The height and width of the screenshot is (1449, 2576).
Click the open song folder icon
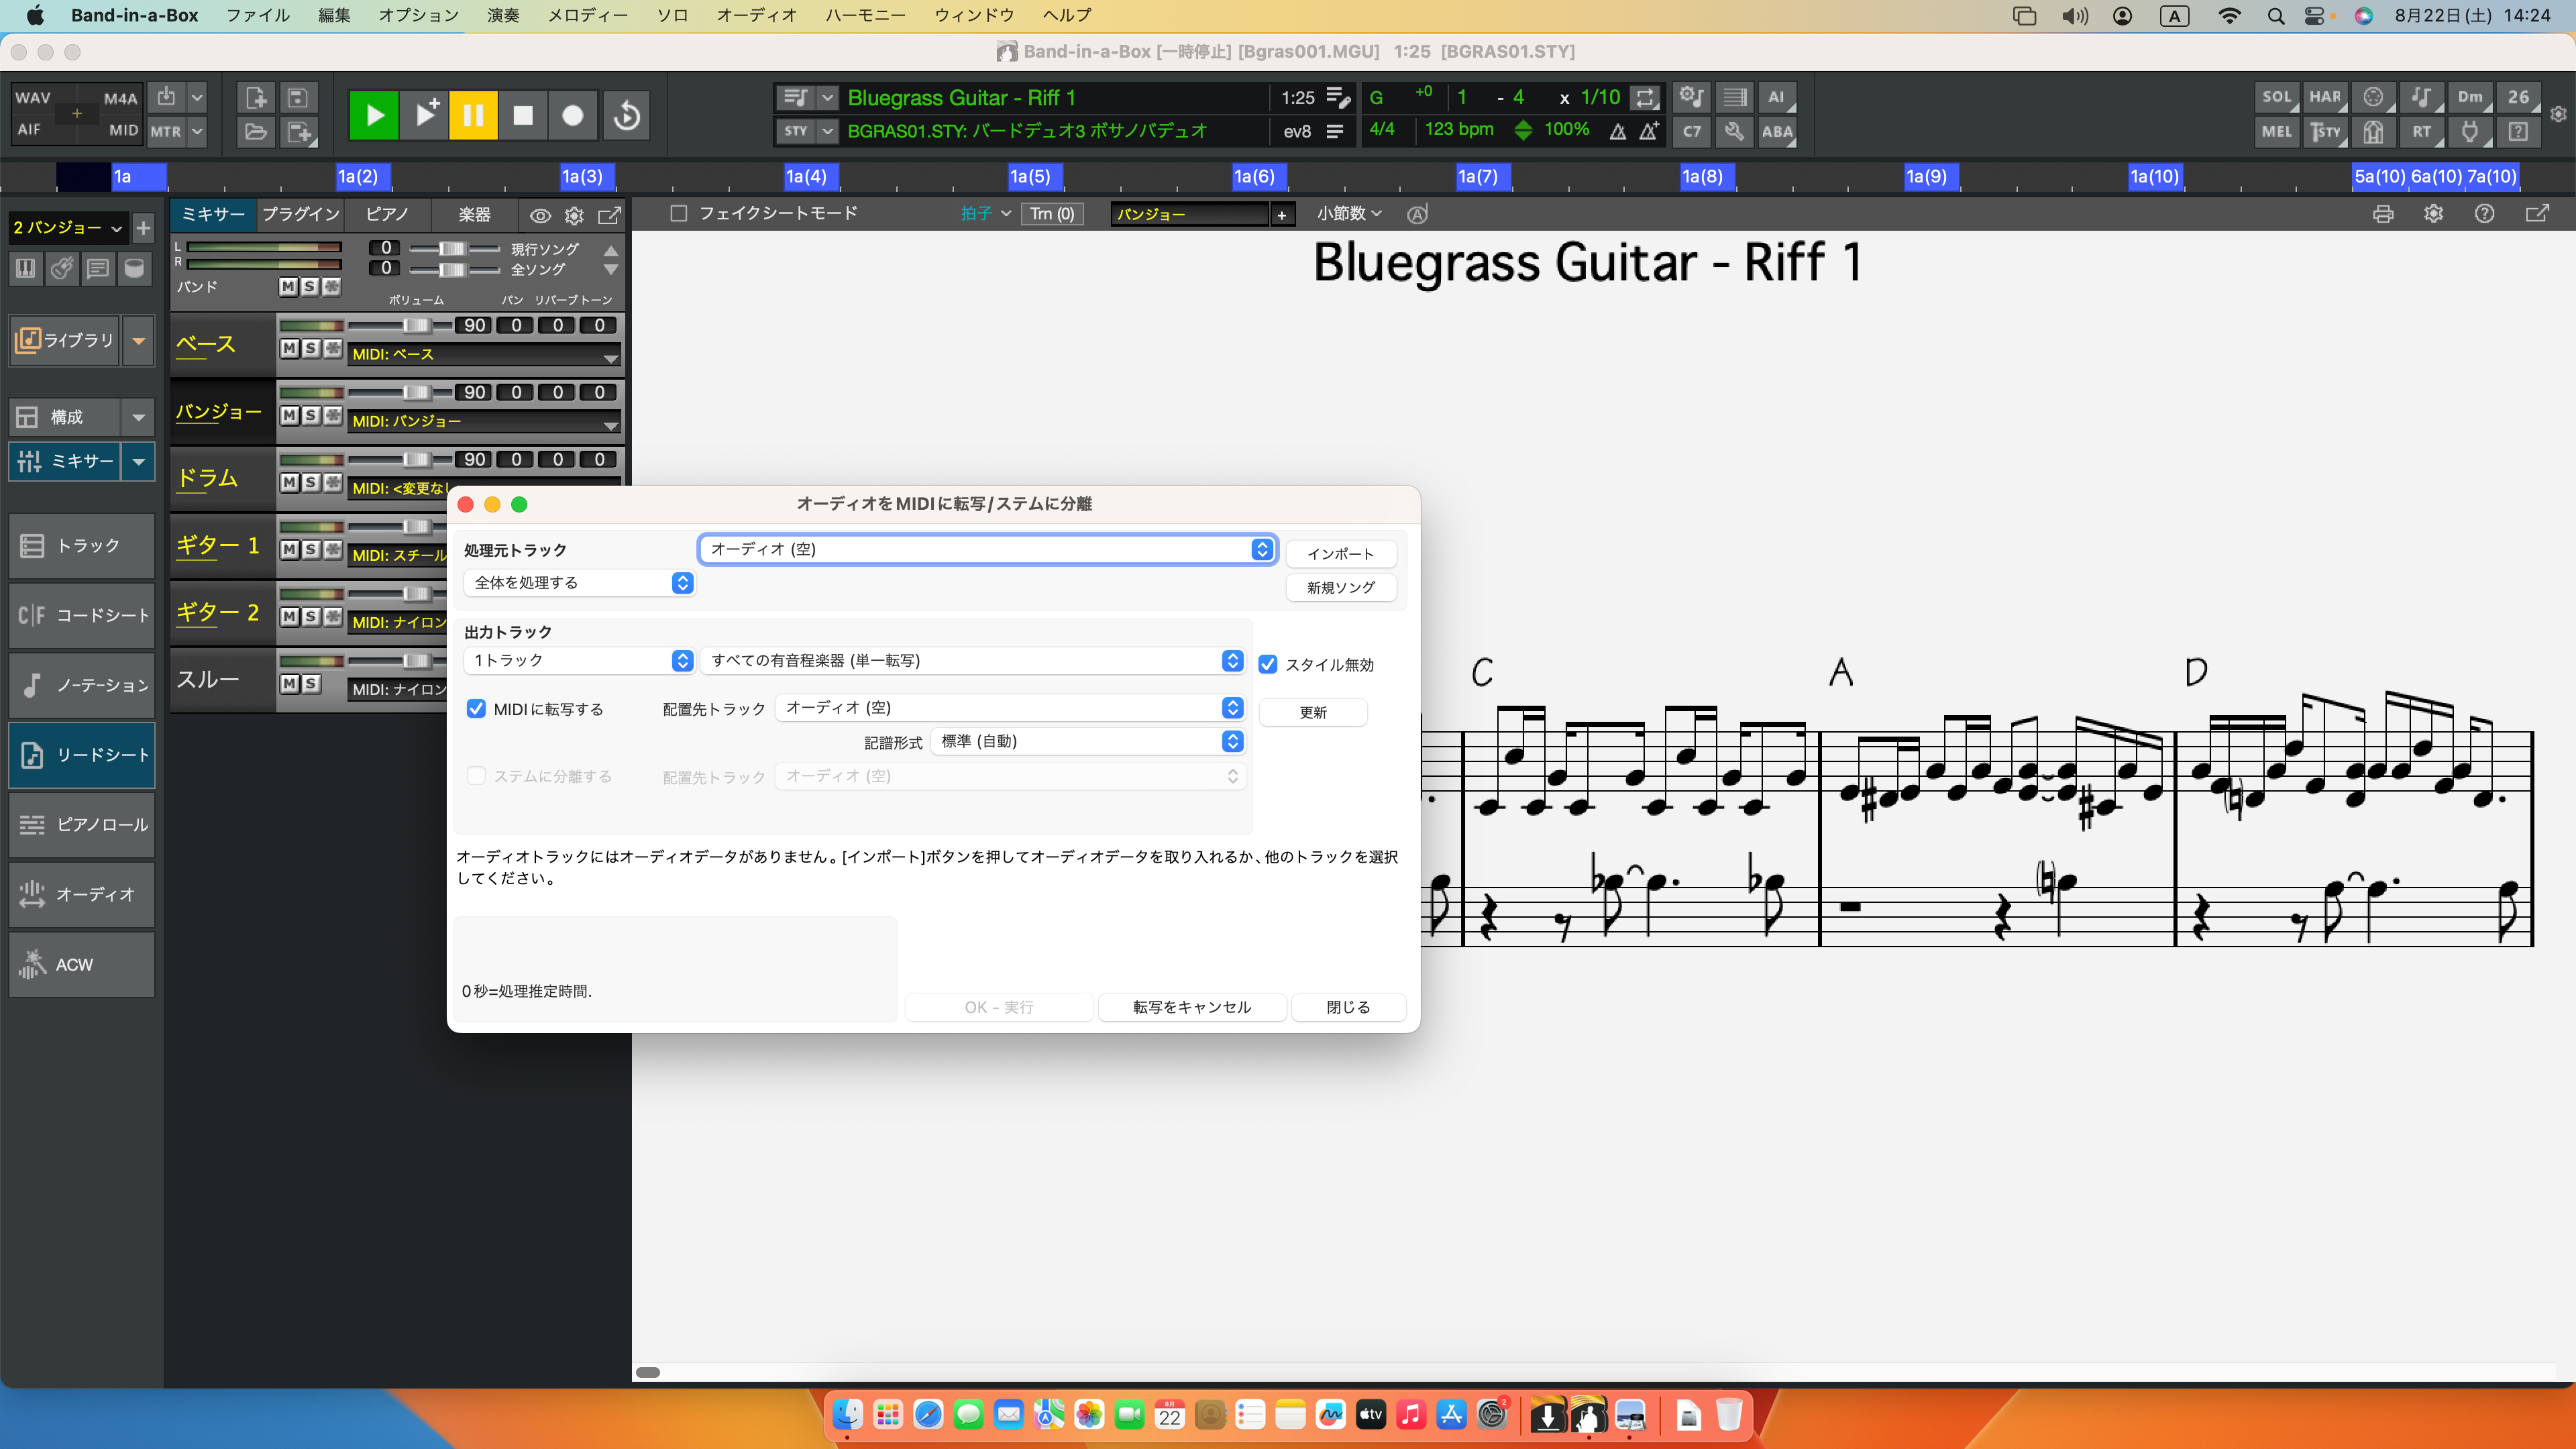point(256,132)
